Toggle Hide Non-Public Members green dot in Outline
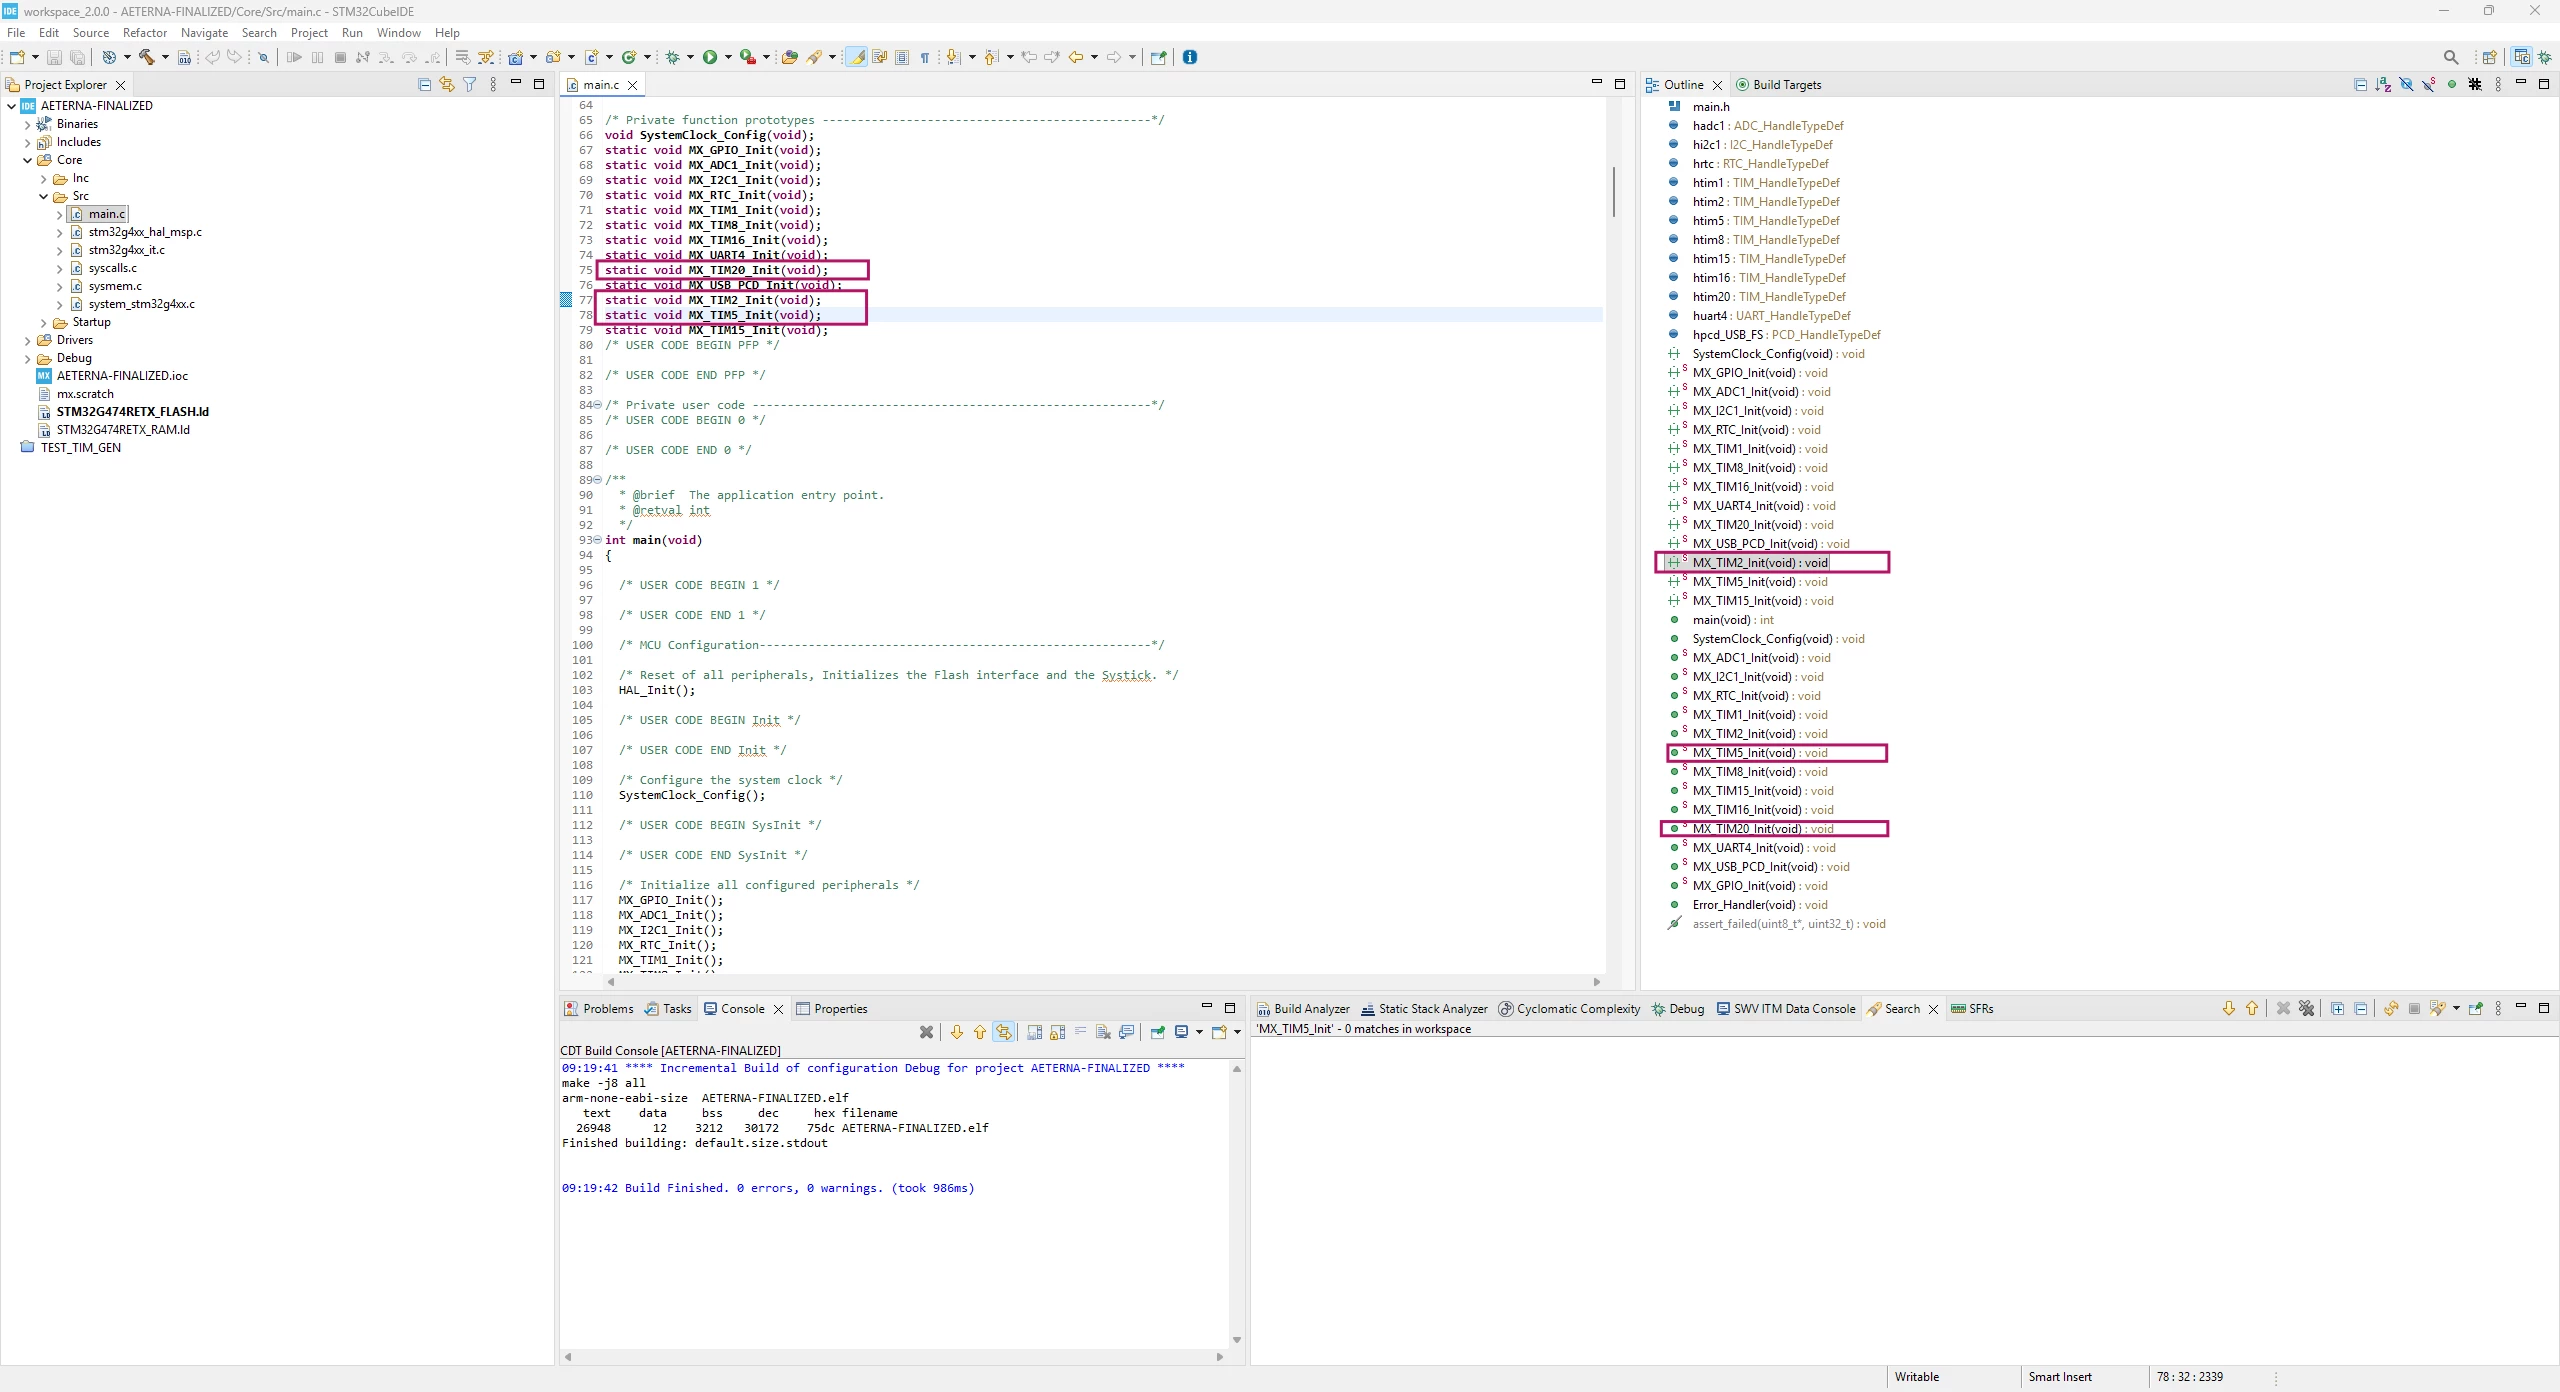The width and height of the screenshot is (2560, 1392). (2451, 85)
